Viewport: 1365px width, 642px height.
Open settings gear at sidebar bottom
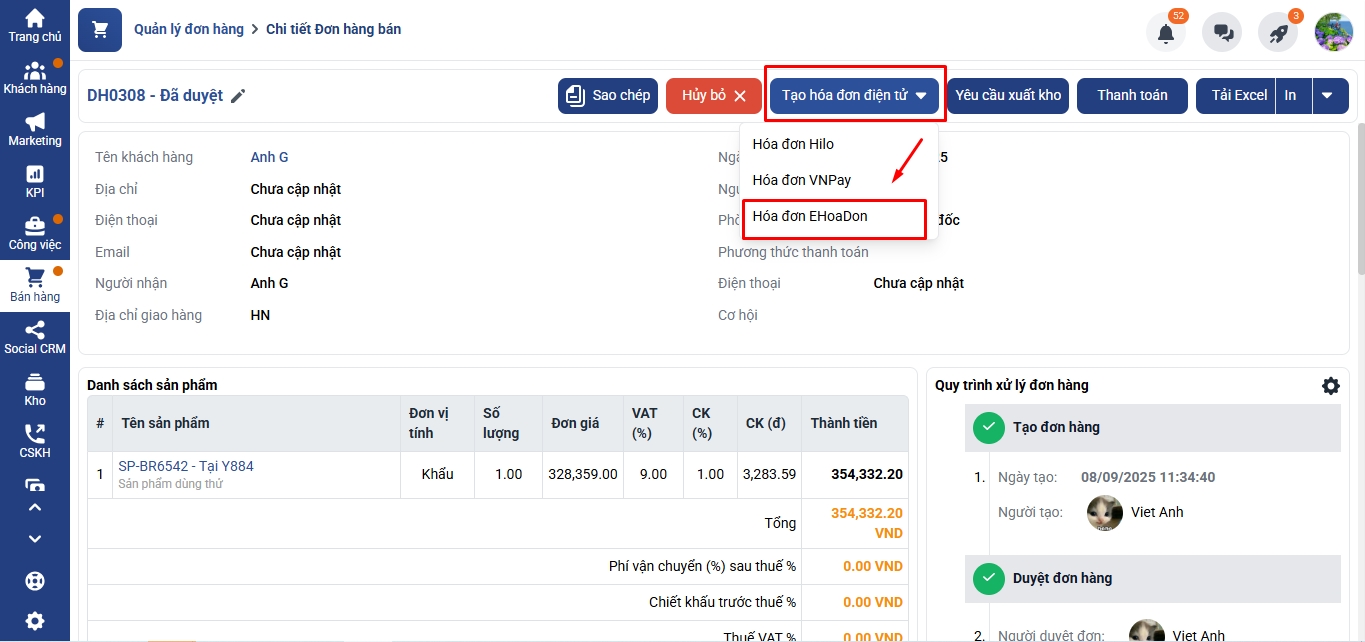point(35,621)
